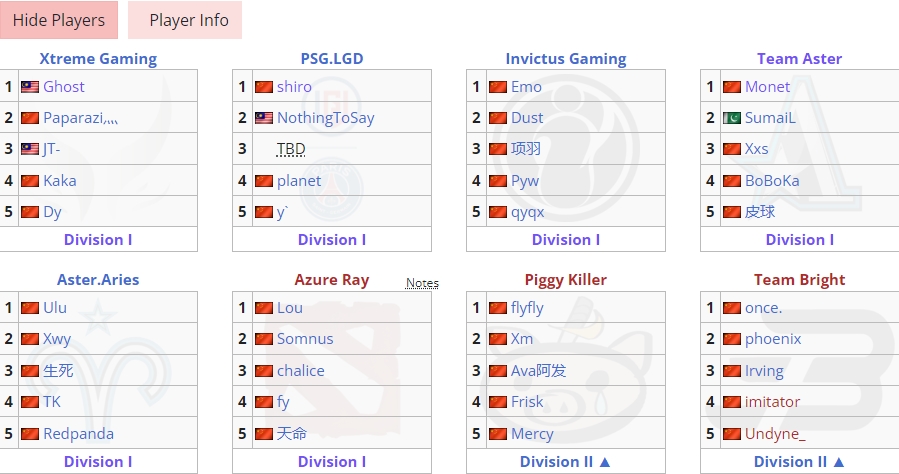
Task: Open the Notes link near Azure Ray
Action: tap(422, 283)
